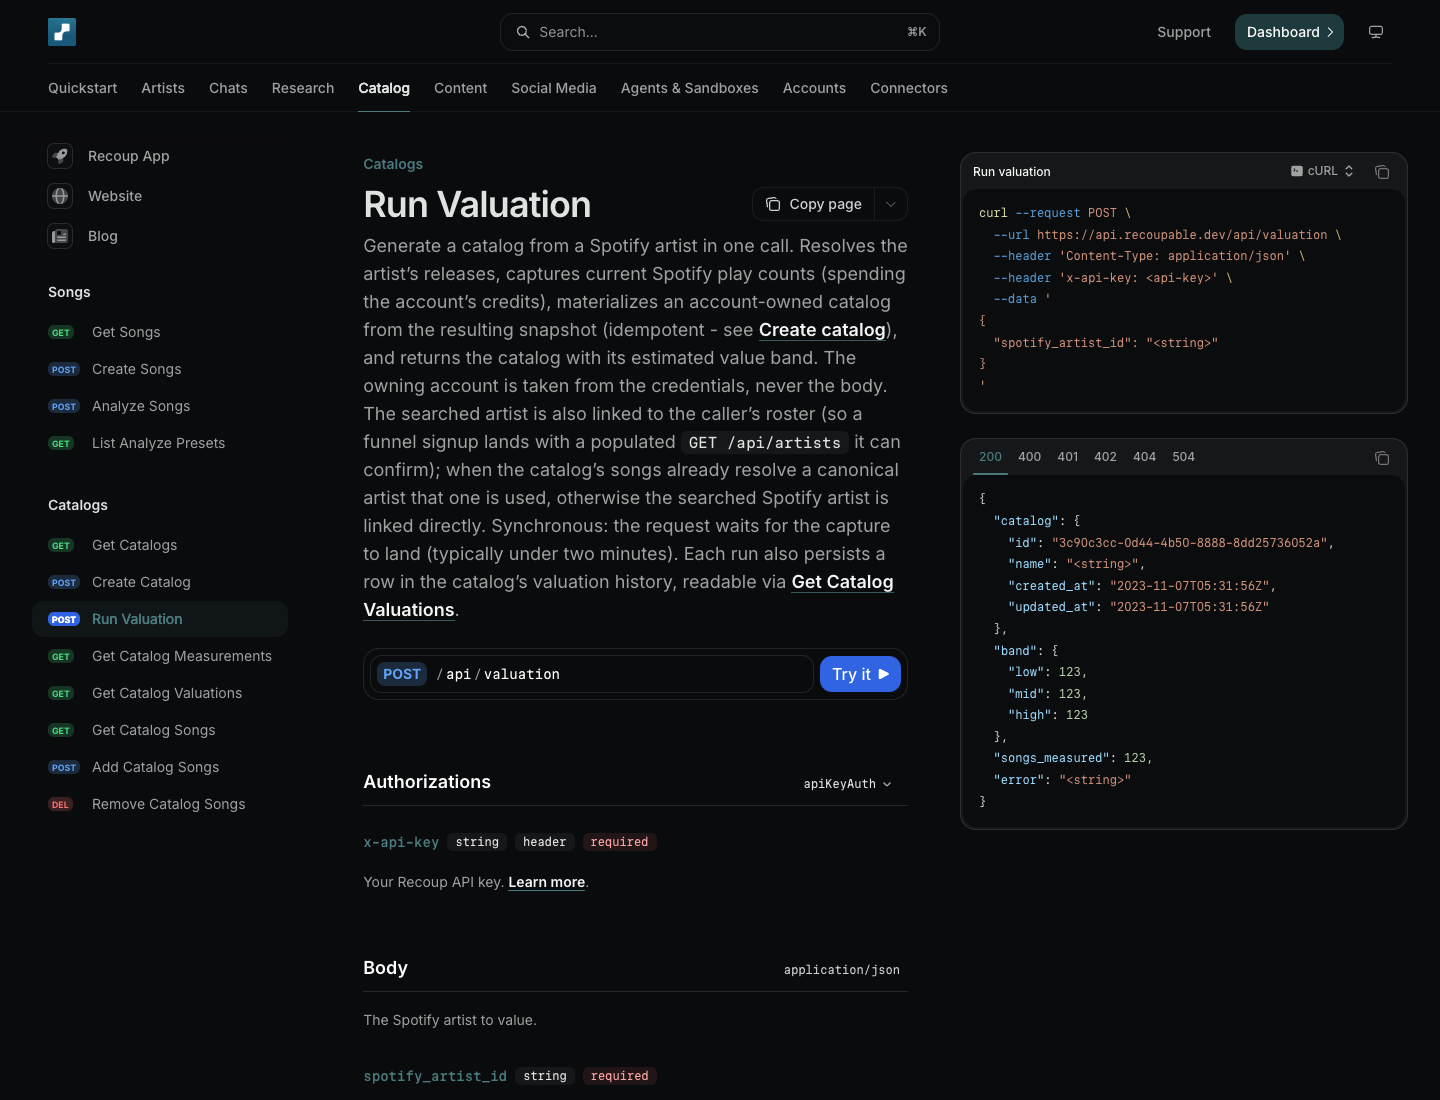Viewport: 1440px width, 1100px height.
Task: Click POST badge beside Create Songs
Action: tap(64, 370)
